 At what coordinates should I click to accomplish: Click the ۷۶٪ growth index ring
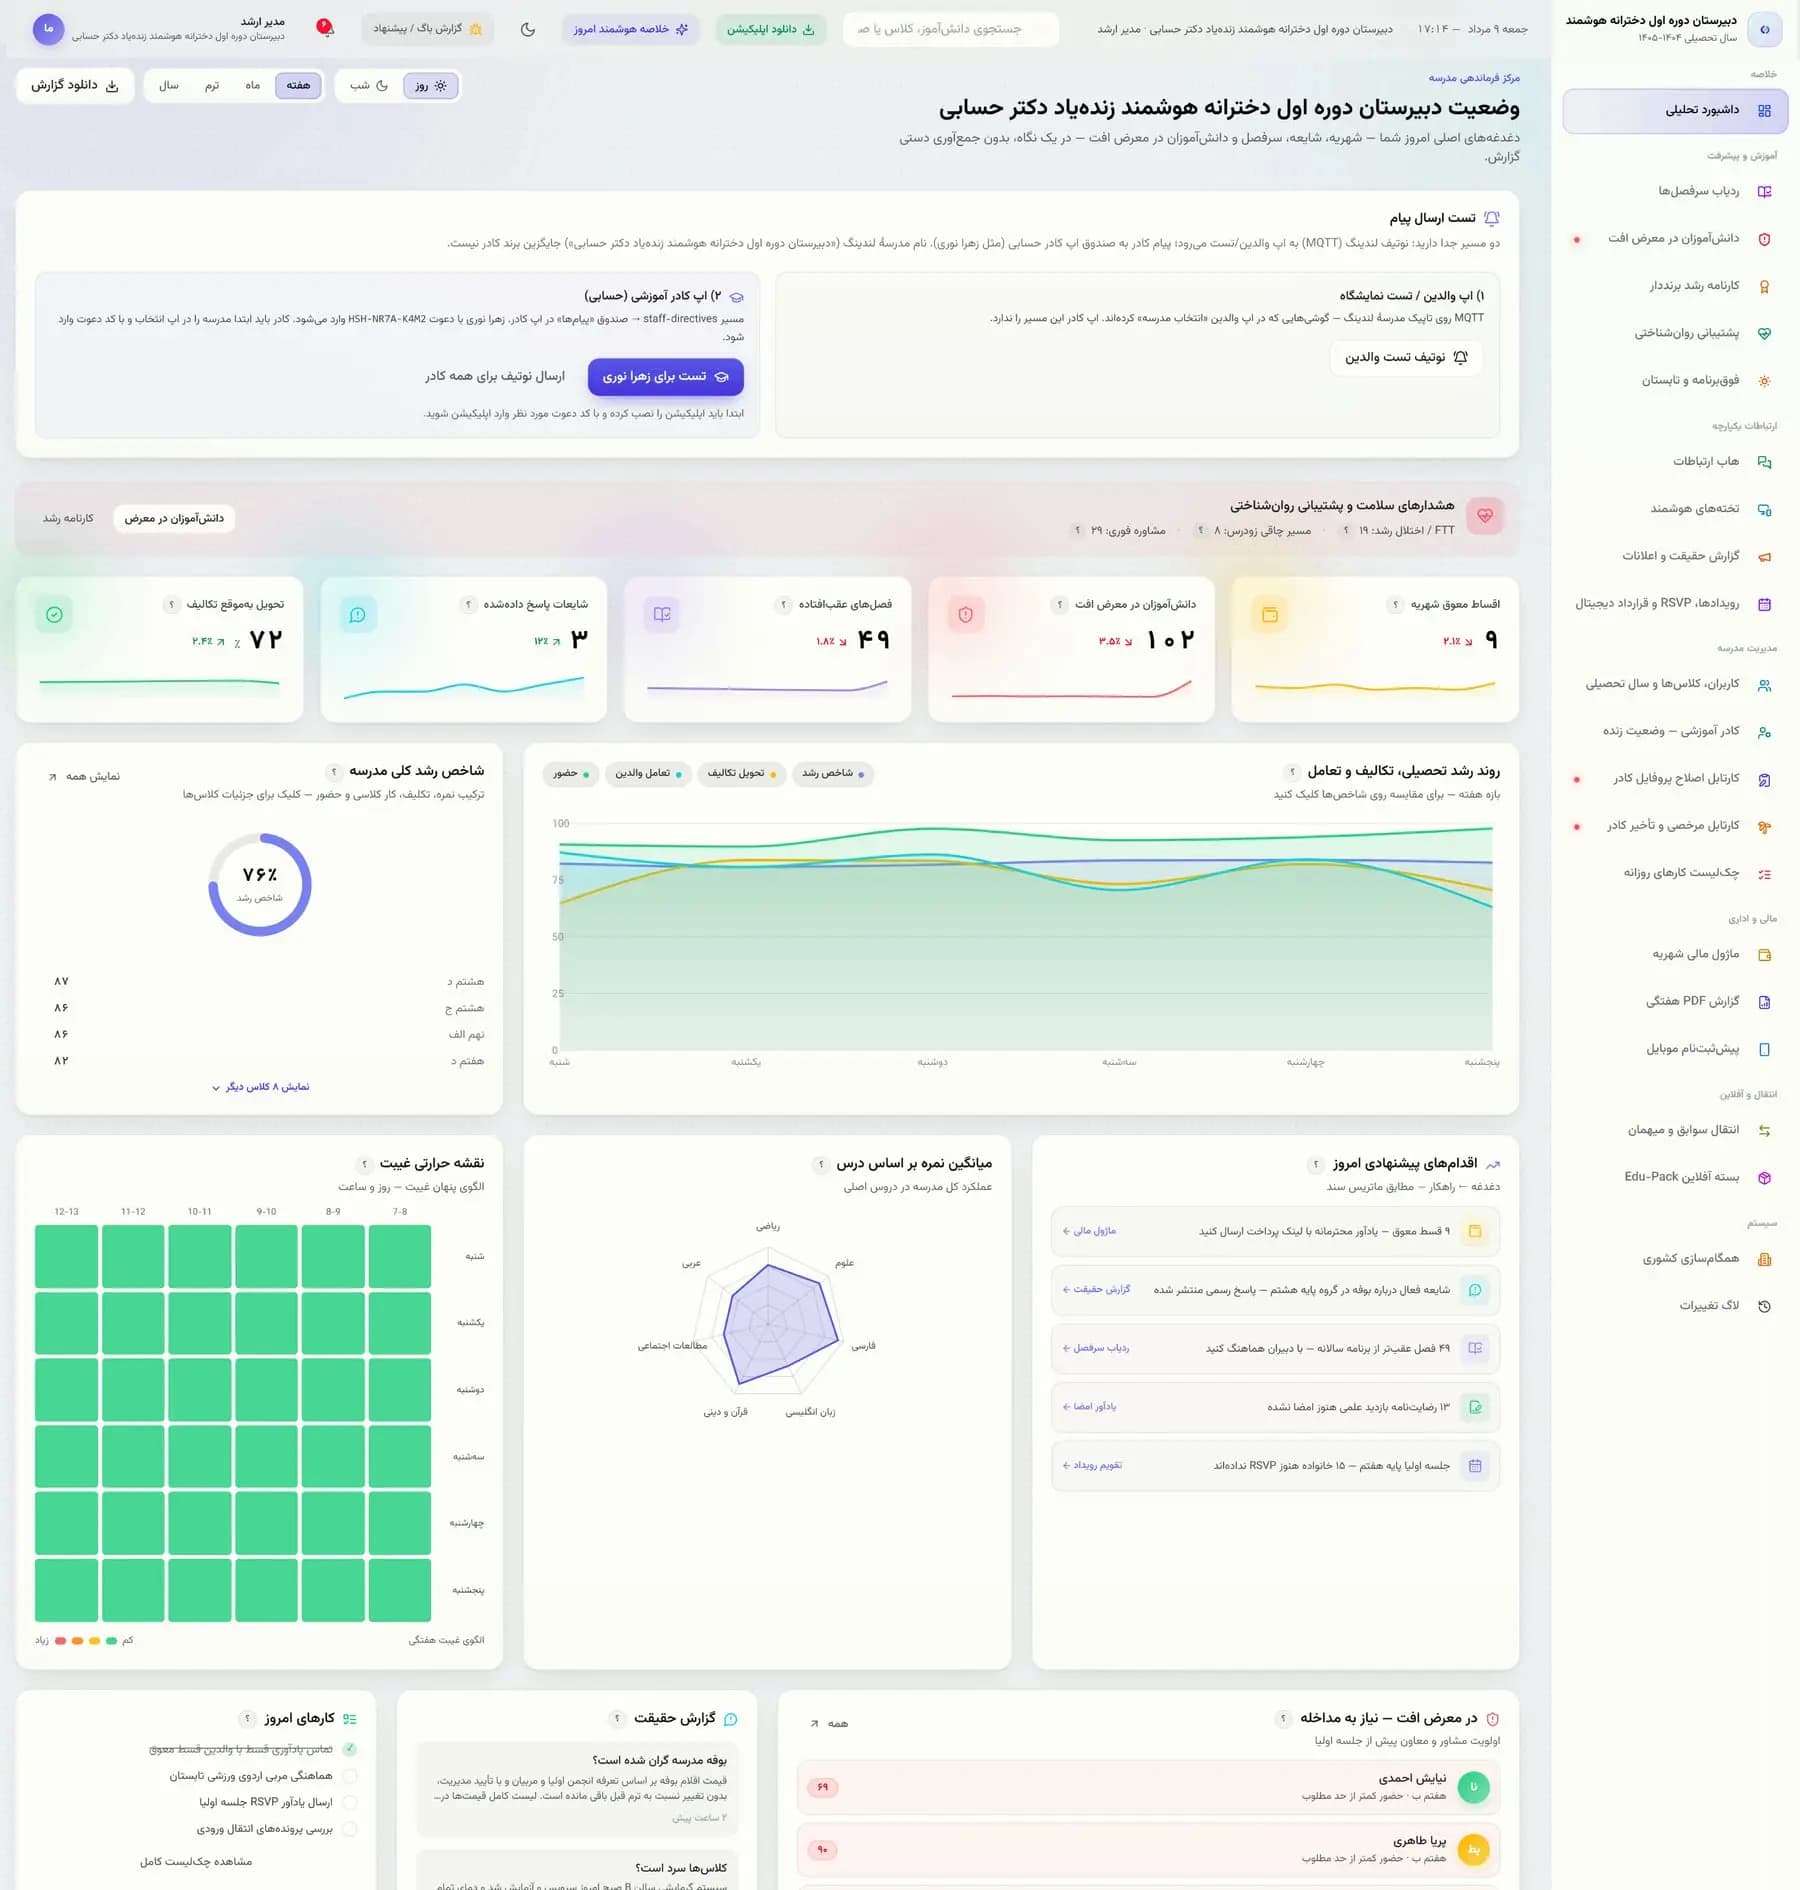click(x=260, y=884)
